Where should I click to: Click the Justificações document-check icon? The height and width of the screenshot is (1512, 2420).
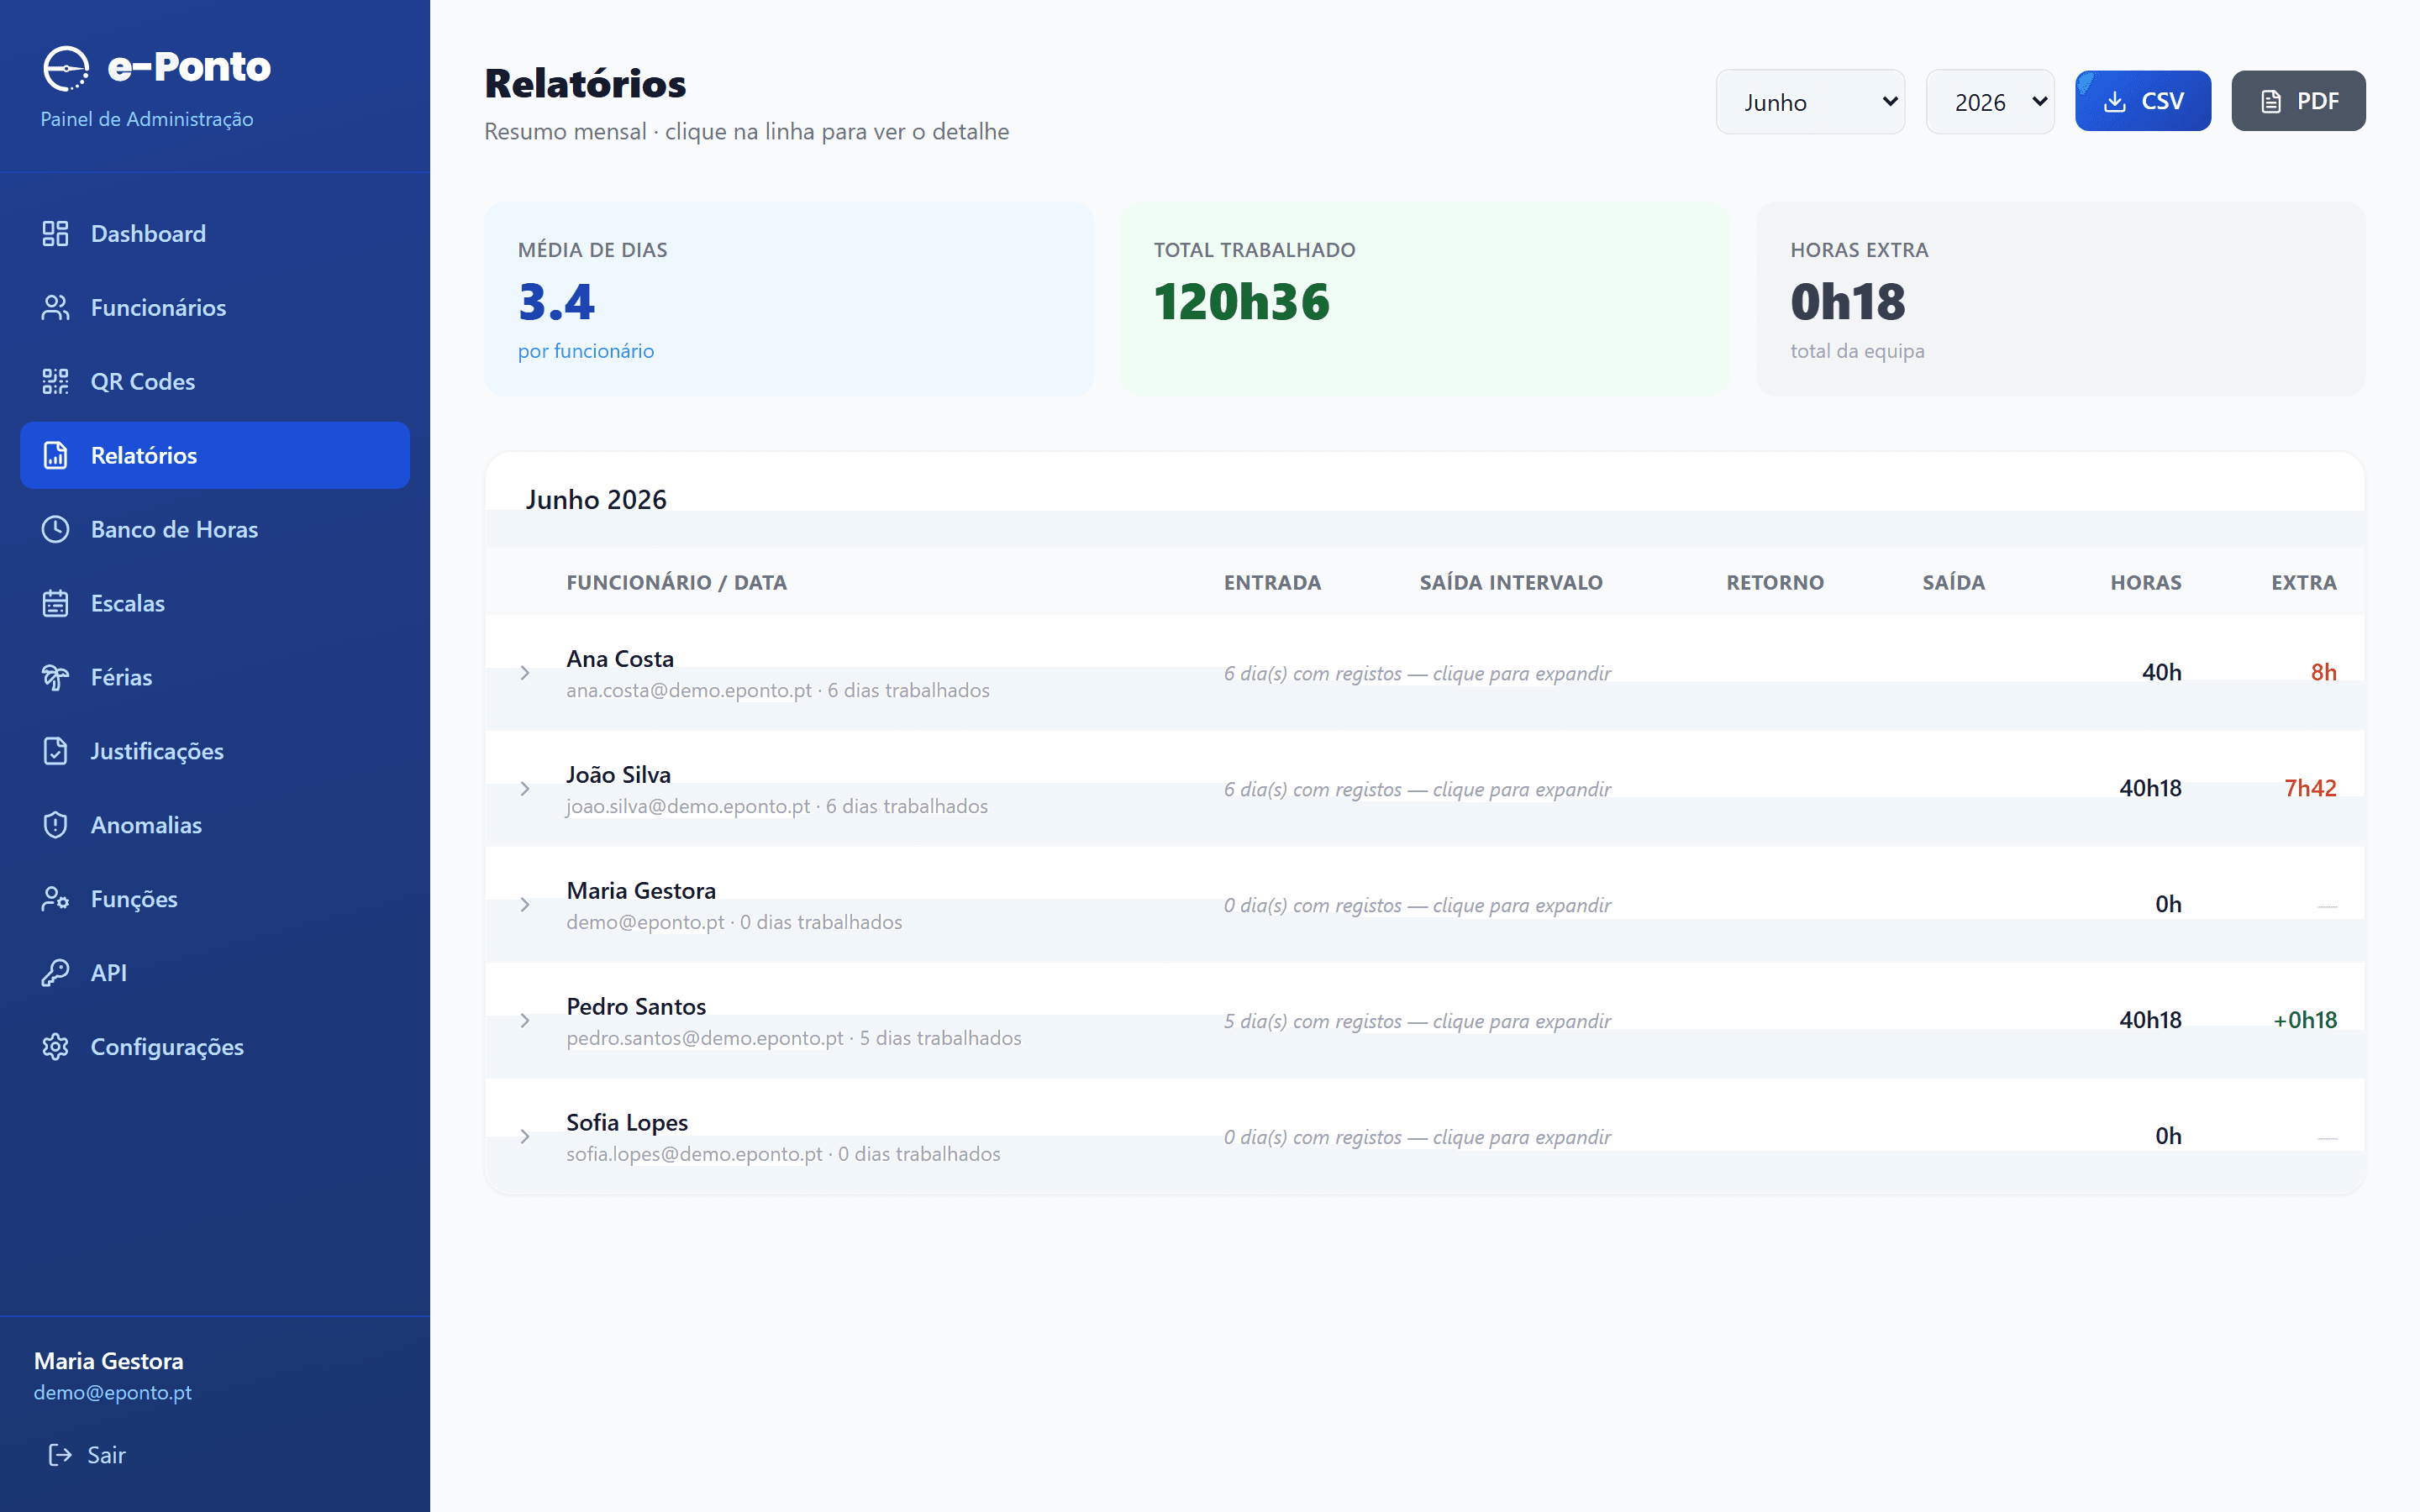tap(55, 751)
